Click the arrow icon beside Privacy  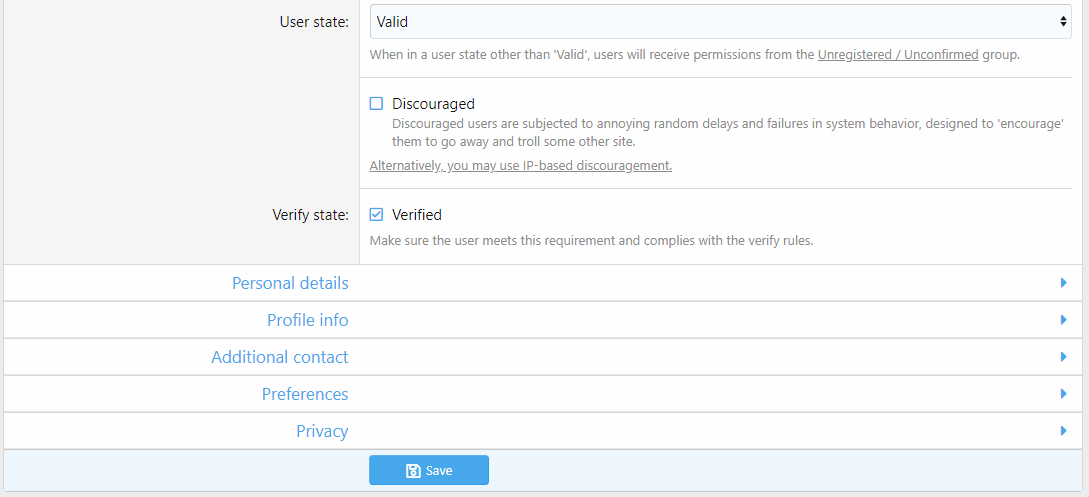click(1063, 431)
